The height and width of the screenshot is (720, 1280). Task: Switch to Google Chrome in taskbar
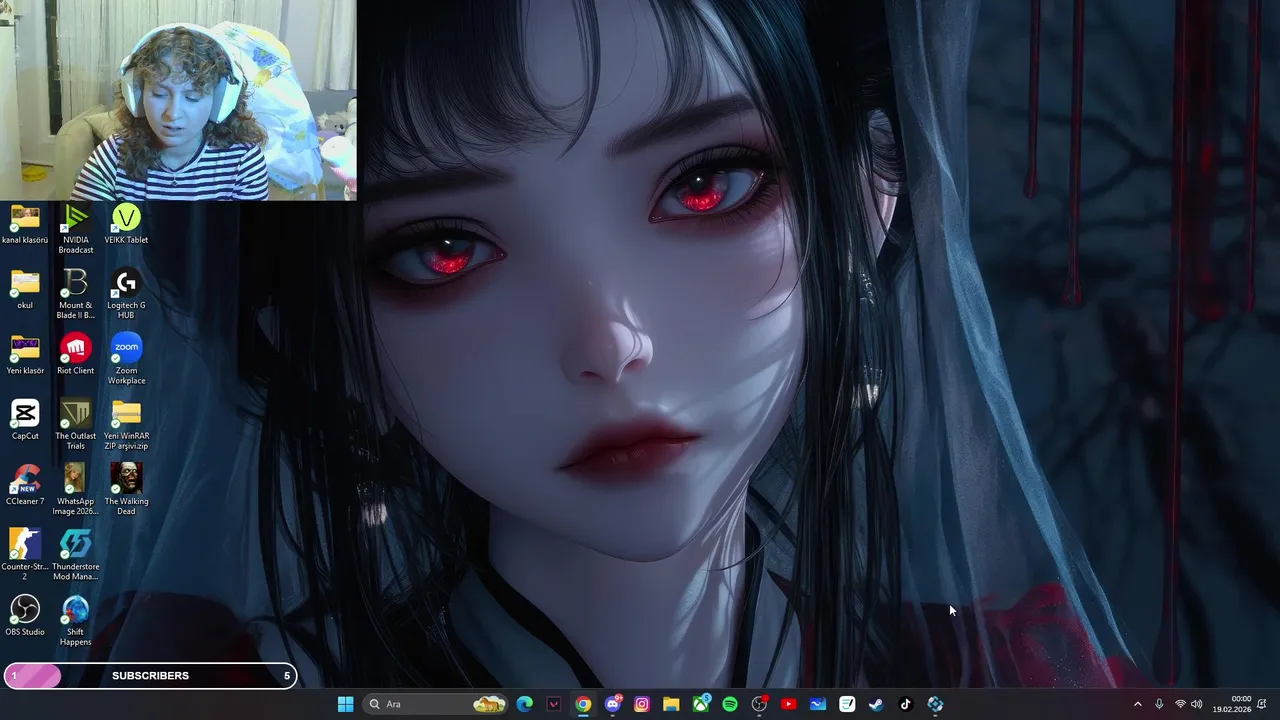(x=583, y=704)
